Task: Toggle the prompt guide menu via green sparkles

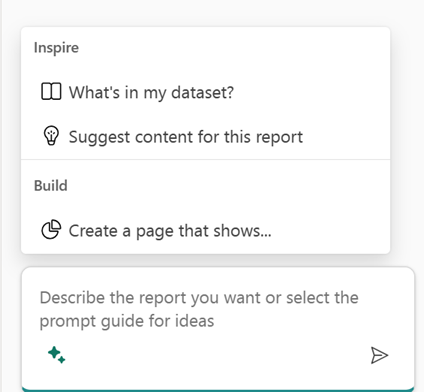Action: point(56,355)
